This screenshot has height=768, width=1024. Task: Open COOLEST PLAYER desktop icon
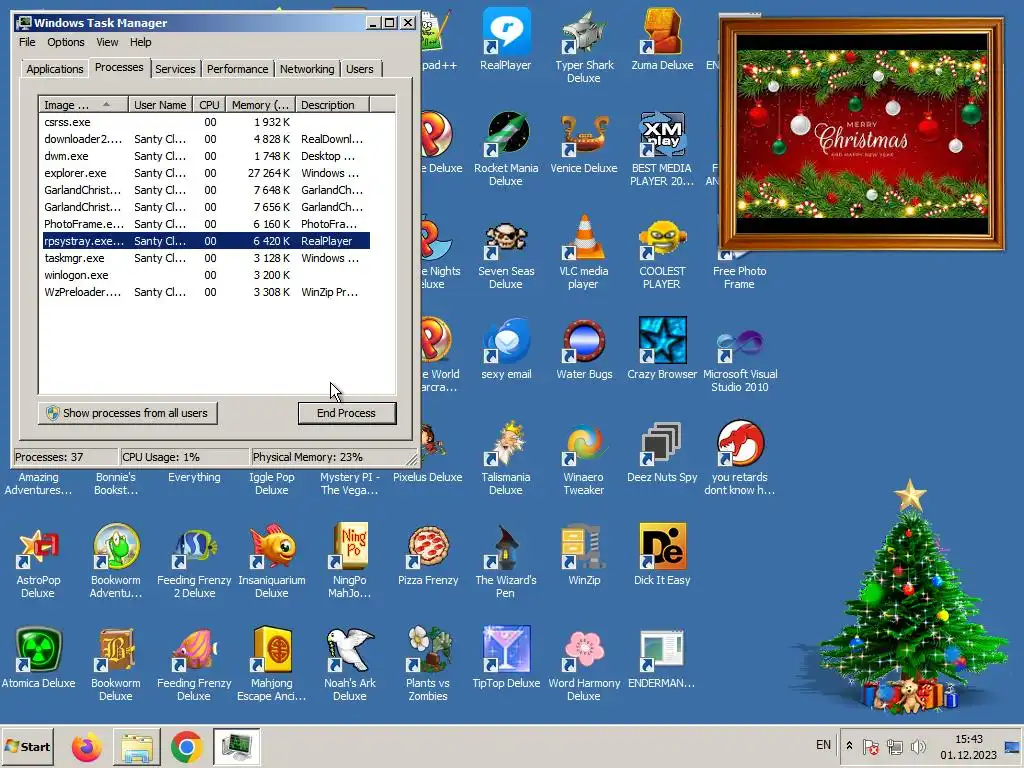662,252
